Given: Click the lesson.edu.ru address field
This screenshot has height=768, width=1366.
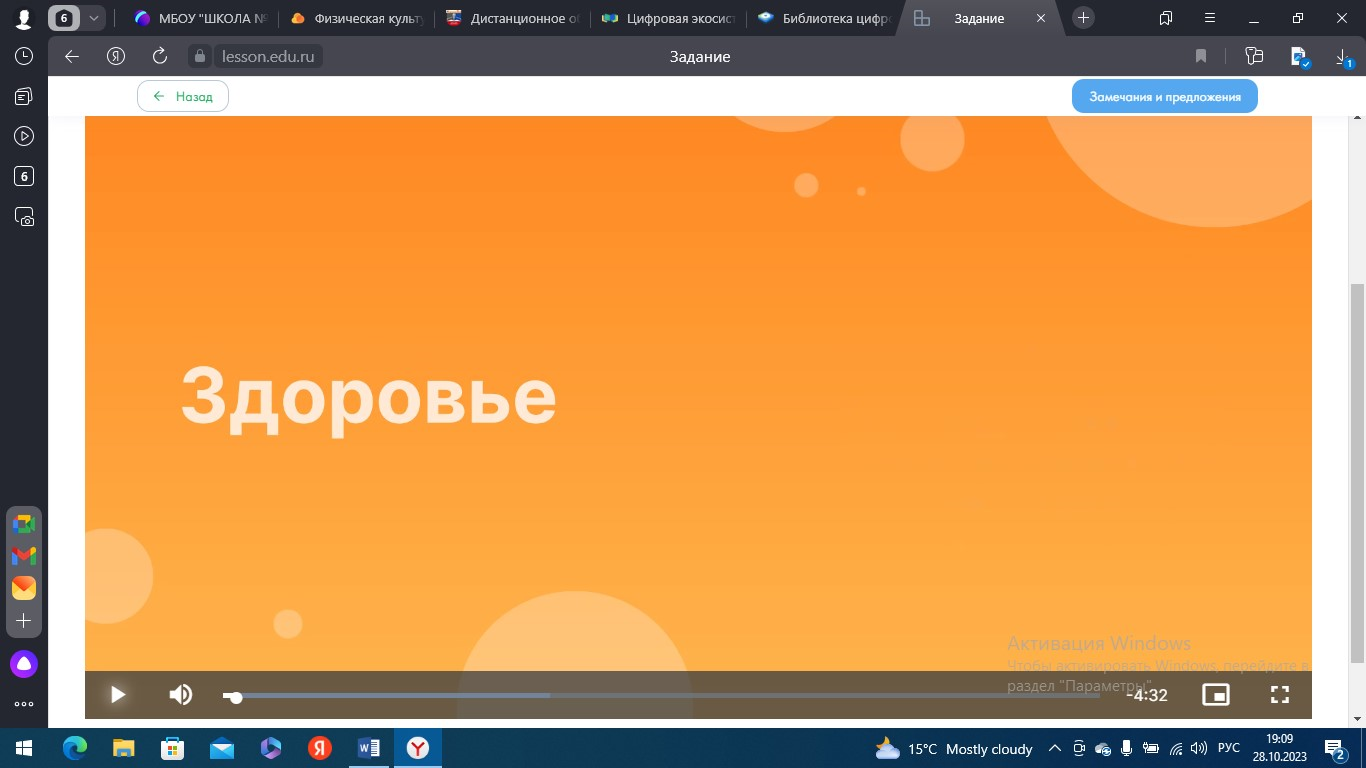Looking at the screenshot, I should tap(267, 57).
